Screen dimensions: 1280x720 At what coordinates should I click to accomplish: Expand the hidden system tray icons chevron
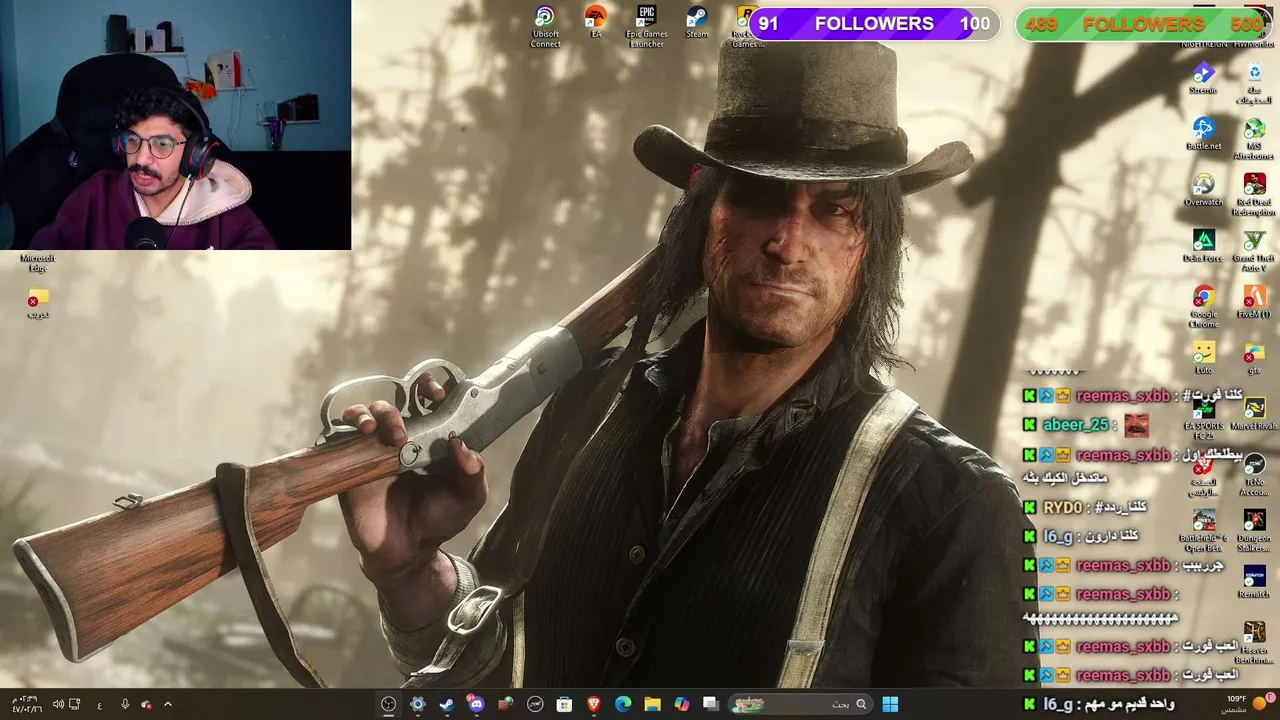(167, 704)
